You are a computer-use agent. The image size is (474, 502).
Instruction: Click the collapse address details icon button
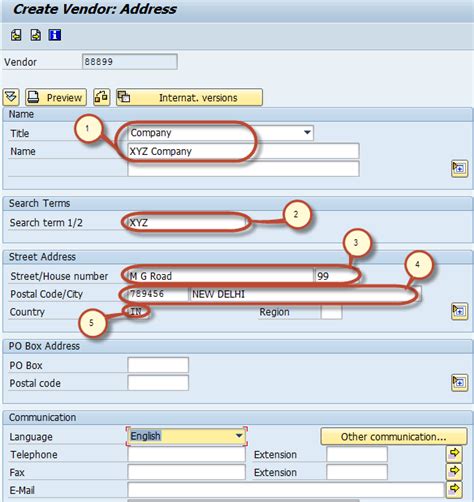(11, 97)
